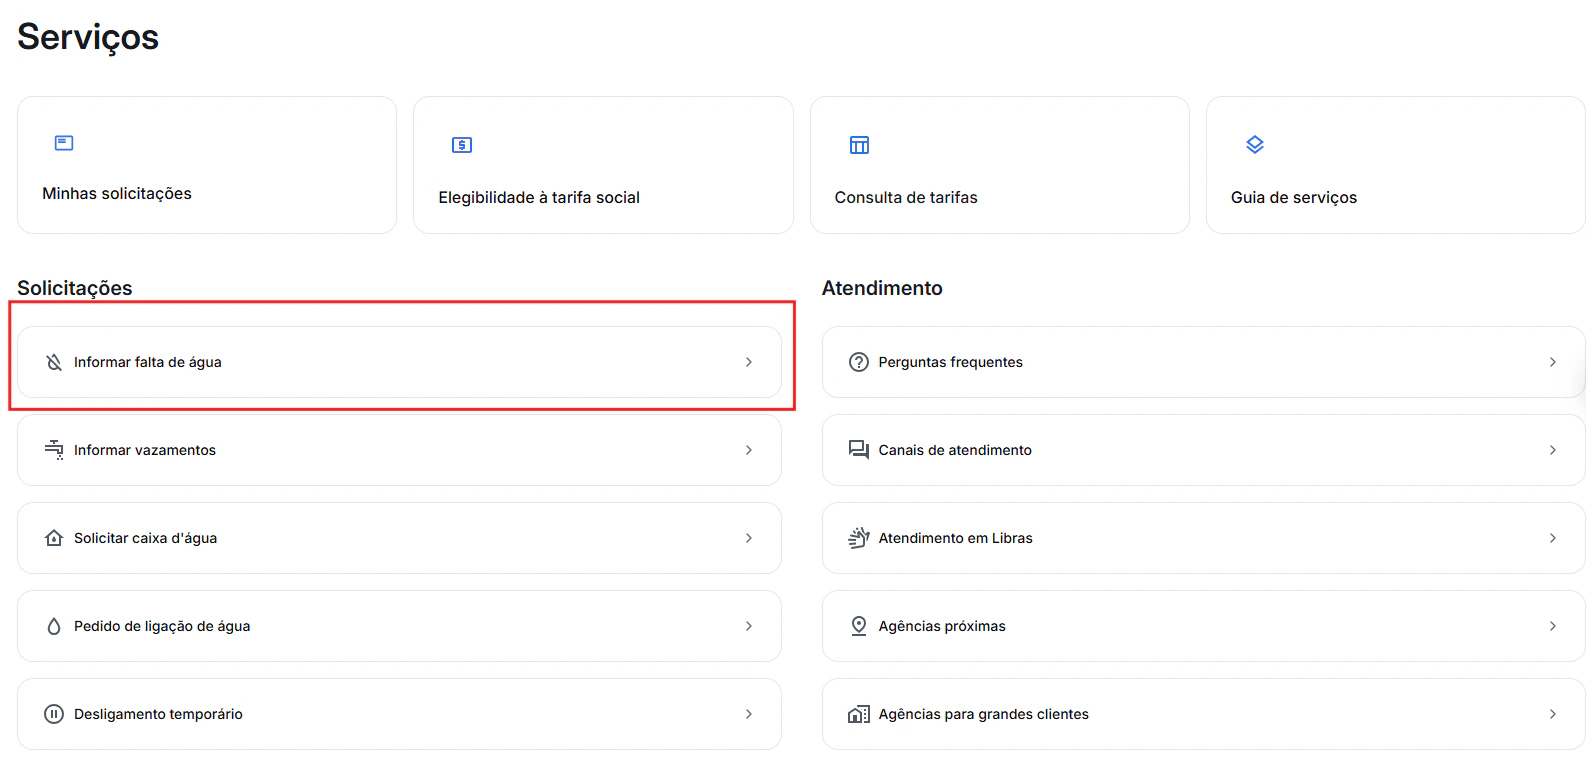
Task: Click the Guia de serviços layers icon
Action: 1254,144
